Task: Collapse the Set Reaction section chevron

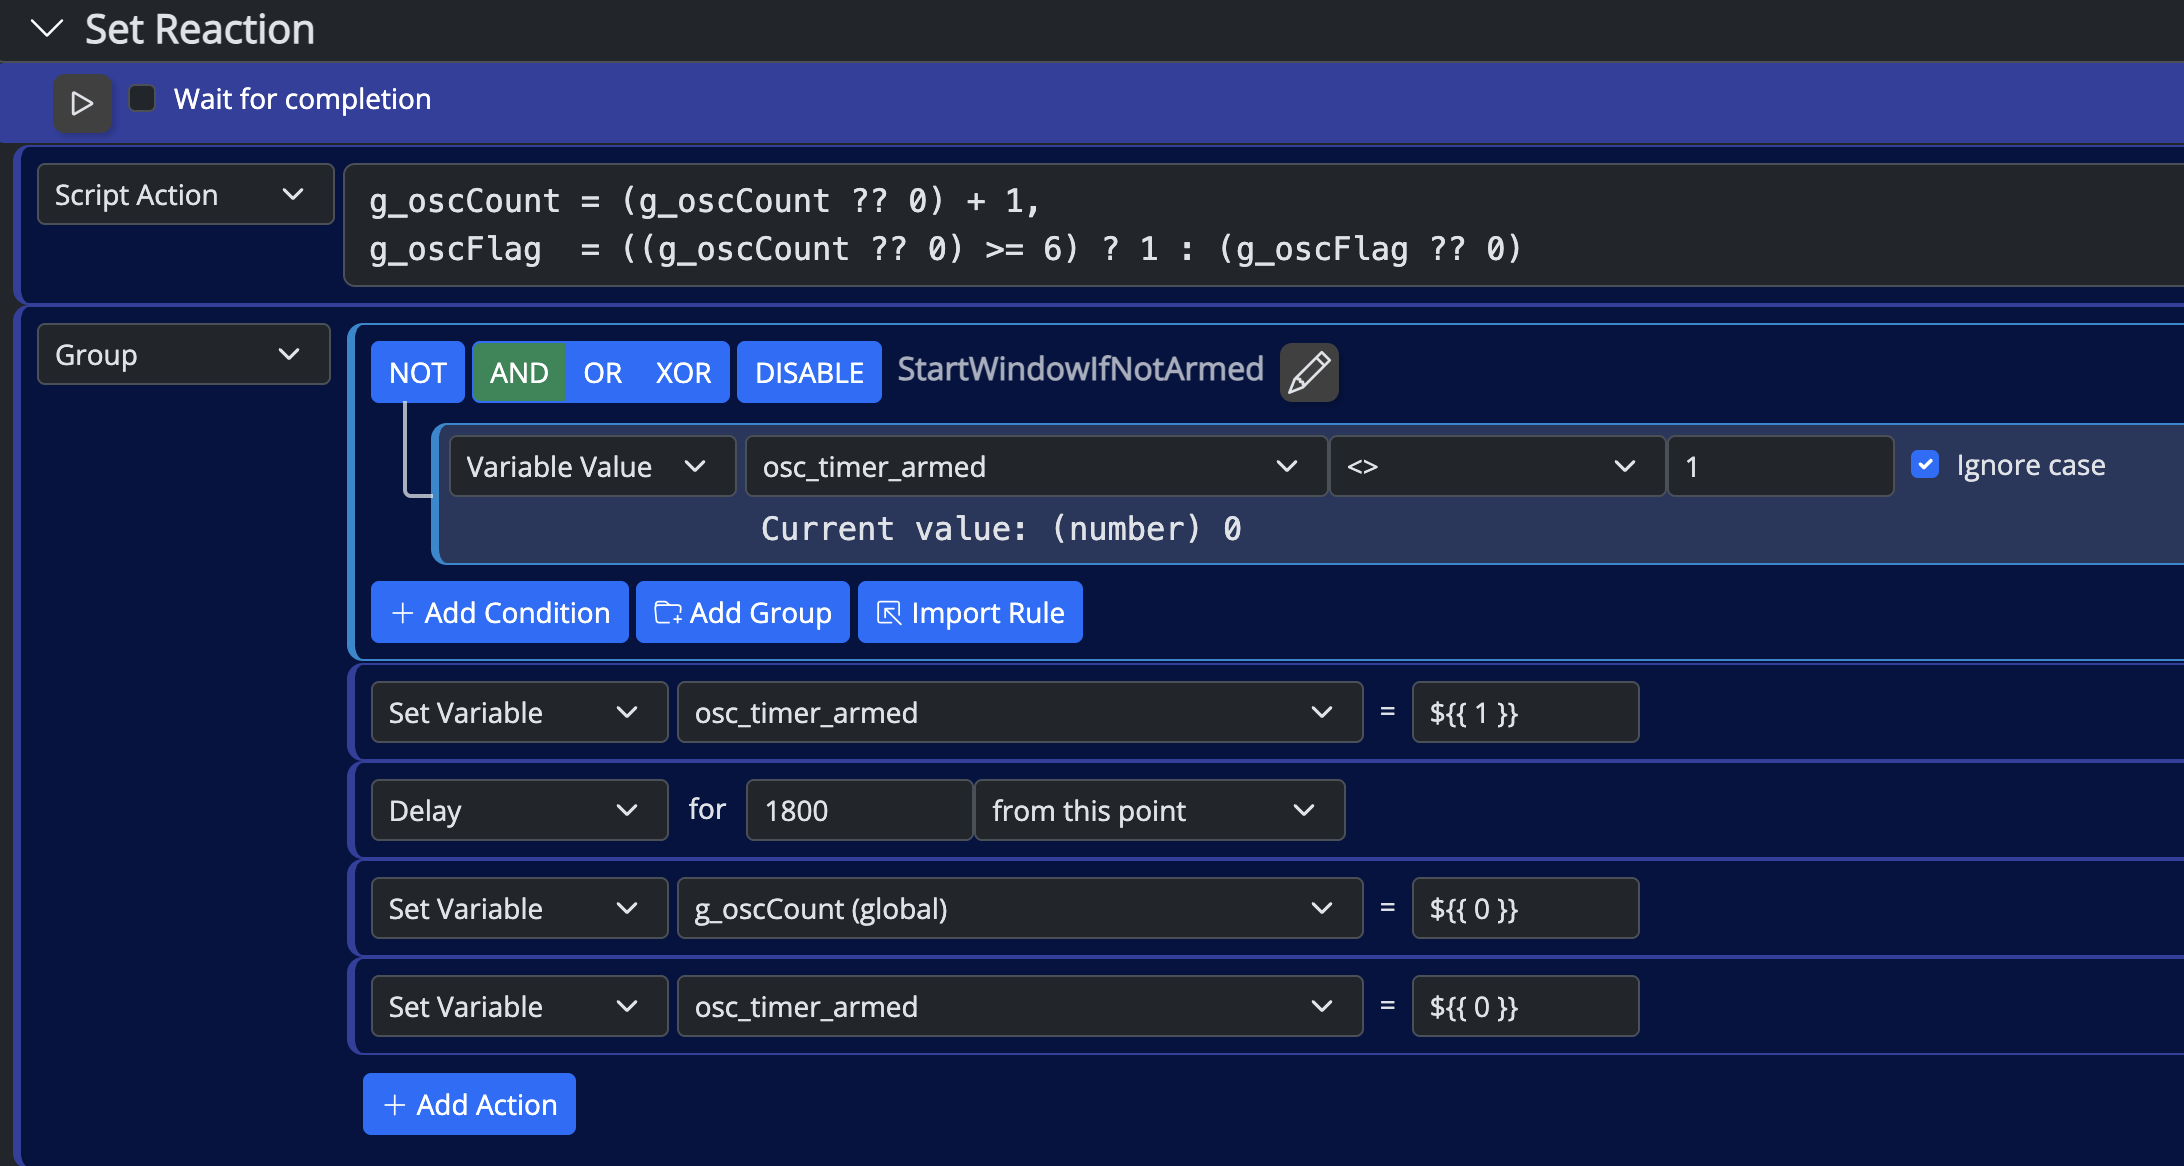Action: (x=47, y=29)
